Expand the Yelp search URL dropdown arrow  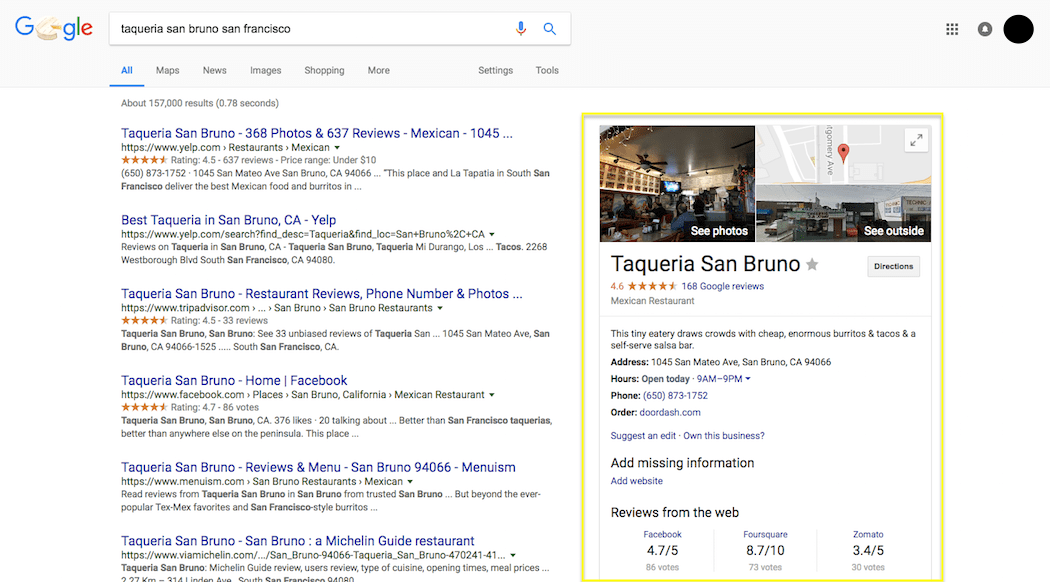(x=492, y=234)
